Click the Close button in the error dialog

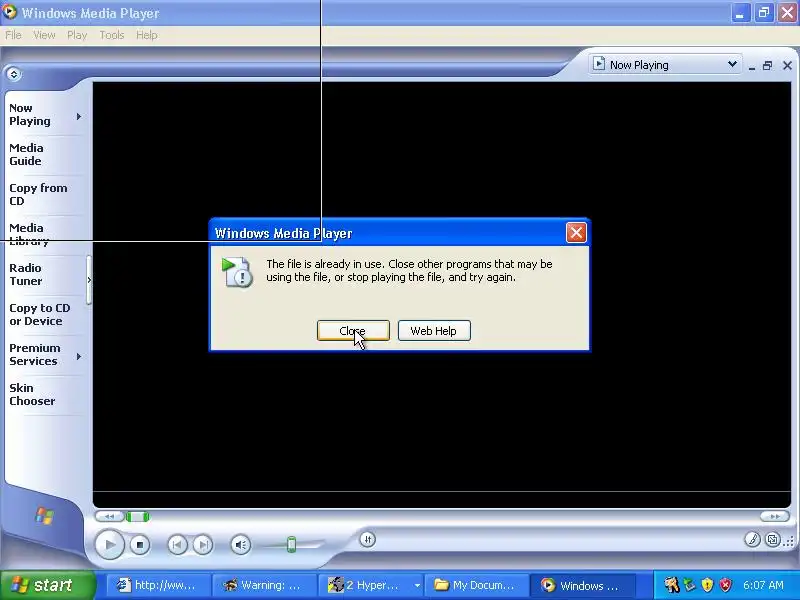tap(353, 331)
